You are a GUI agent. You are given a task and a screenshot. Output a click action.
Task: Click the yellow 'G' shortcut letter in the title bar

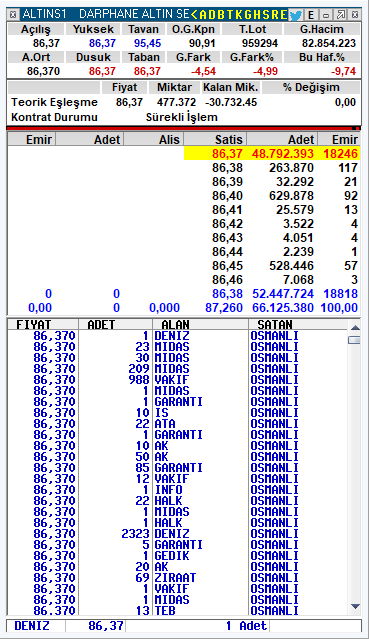point(247,15)
